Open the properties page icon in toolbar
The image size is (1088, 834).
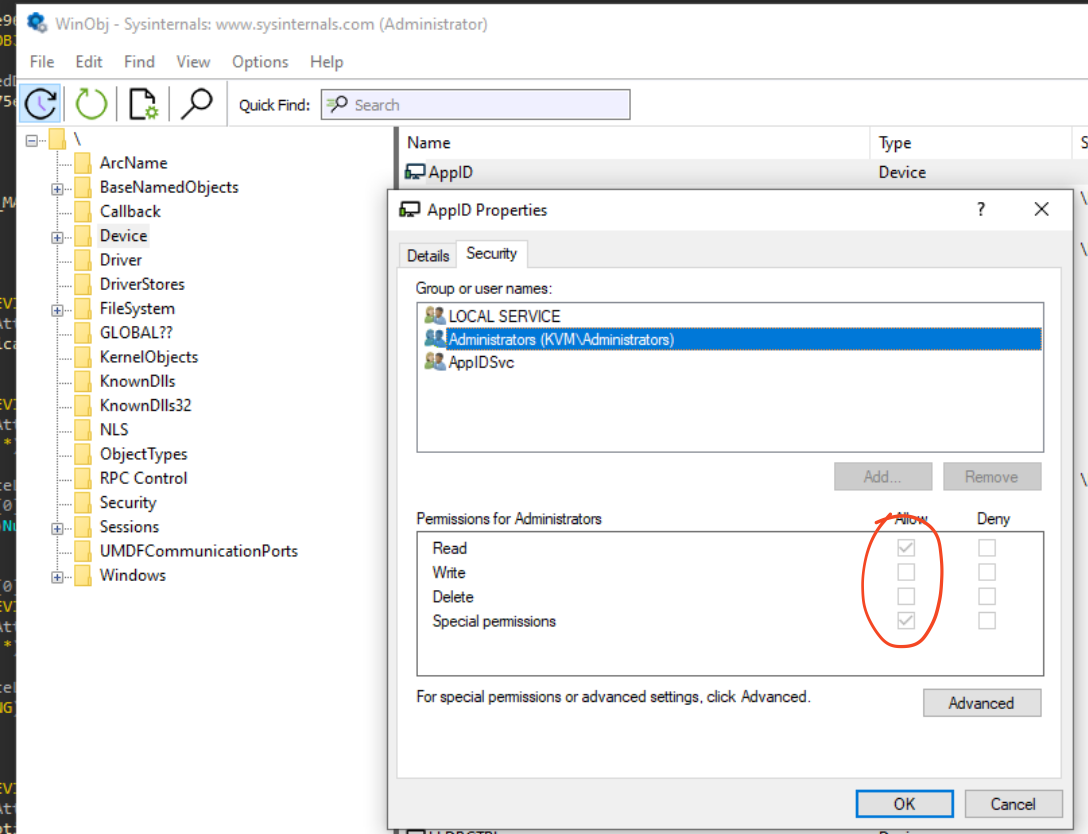pos(144,104)
